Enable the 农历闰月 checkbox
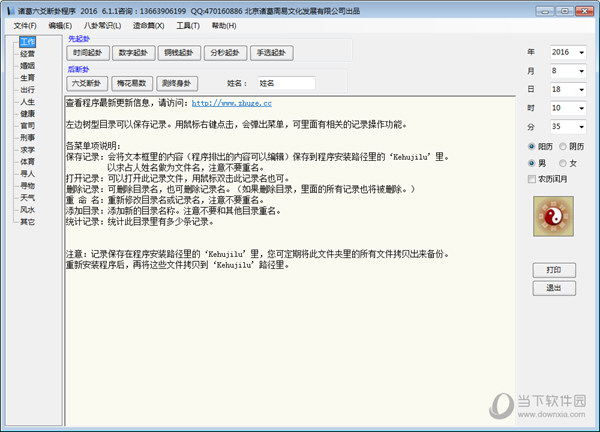This screenshot has width=600, height=432. pos(532,179)
